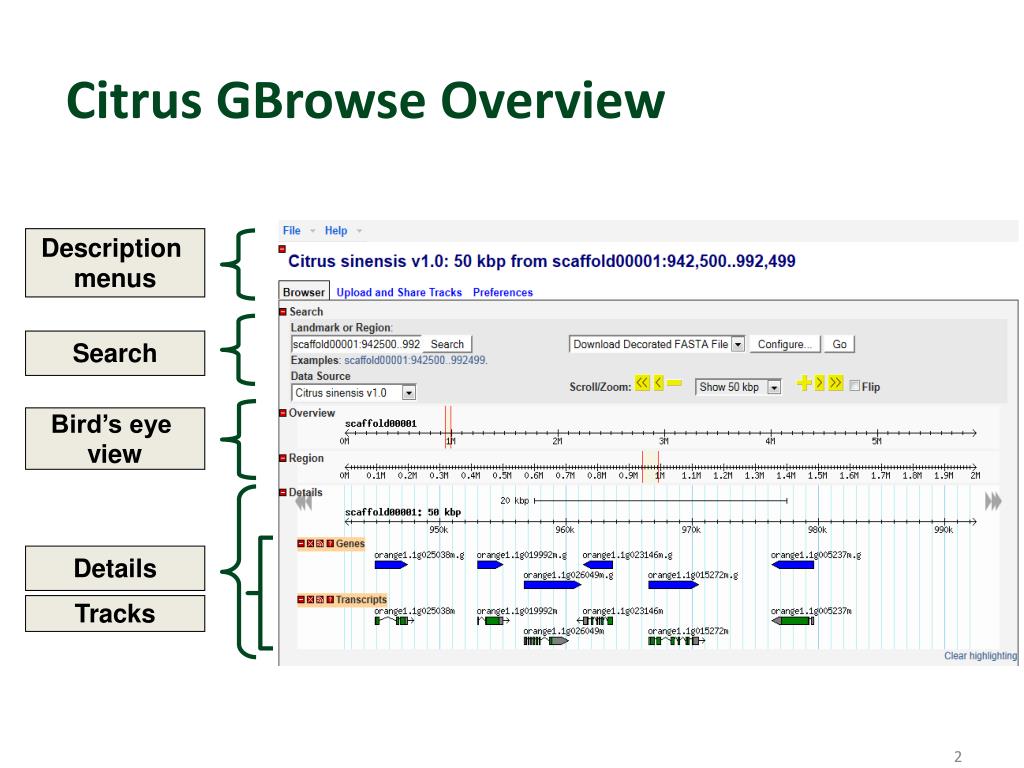
Task: Pan Details view right with gray arrows
Action: [x=993, y=502]
